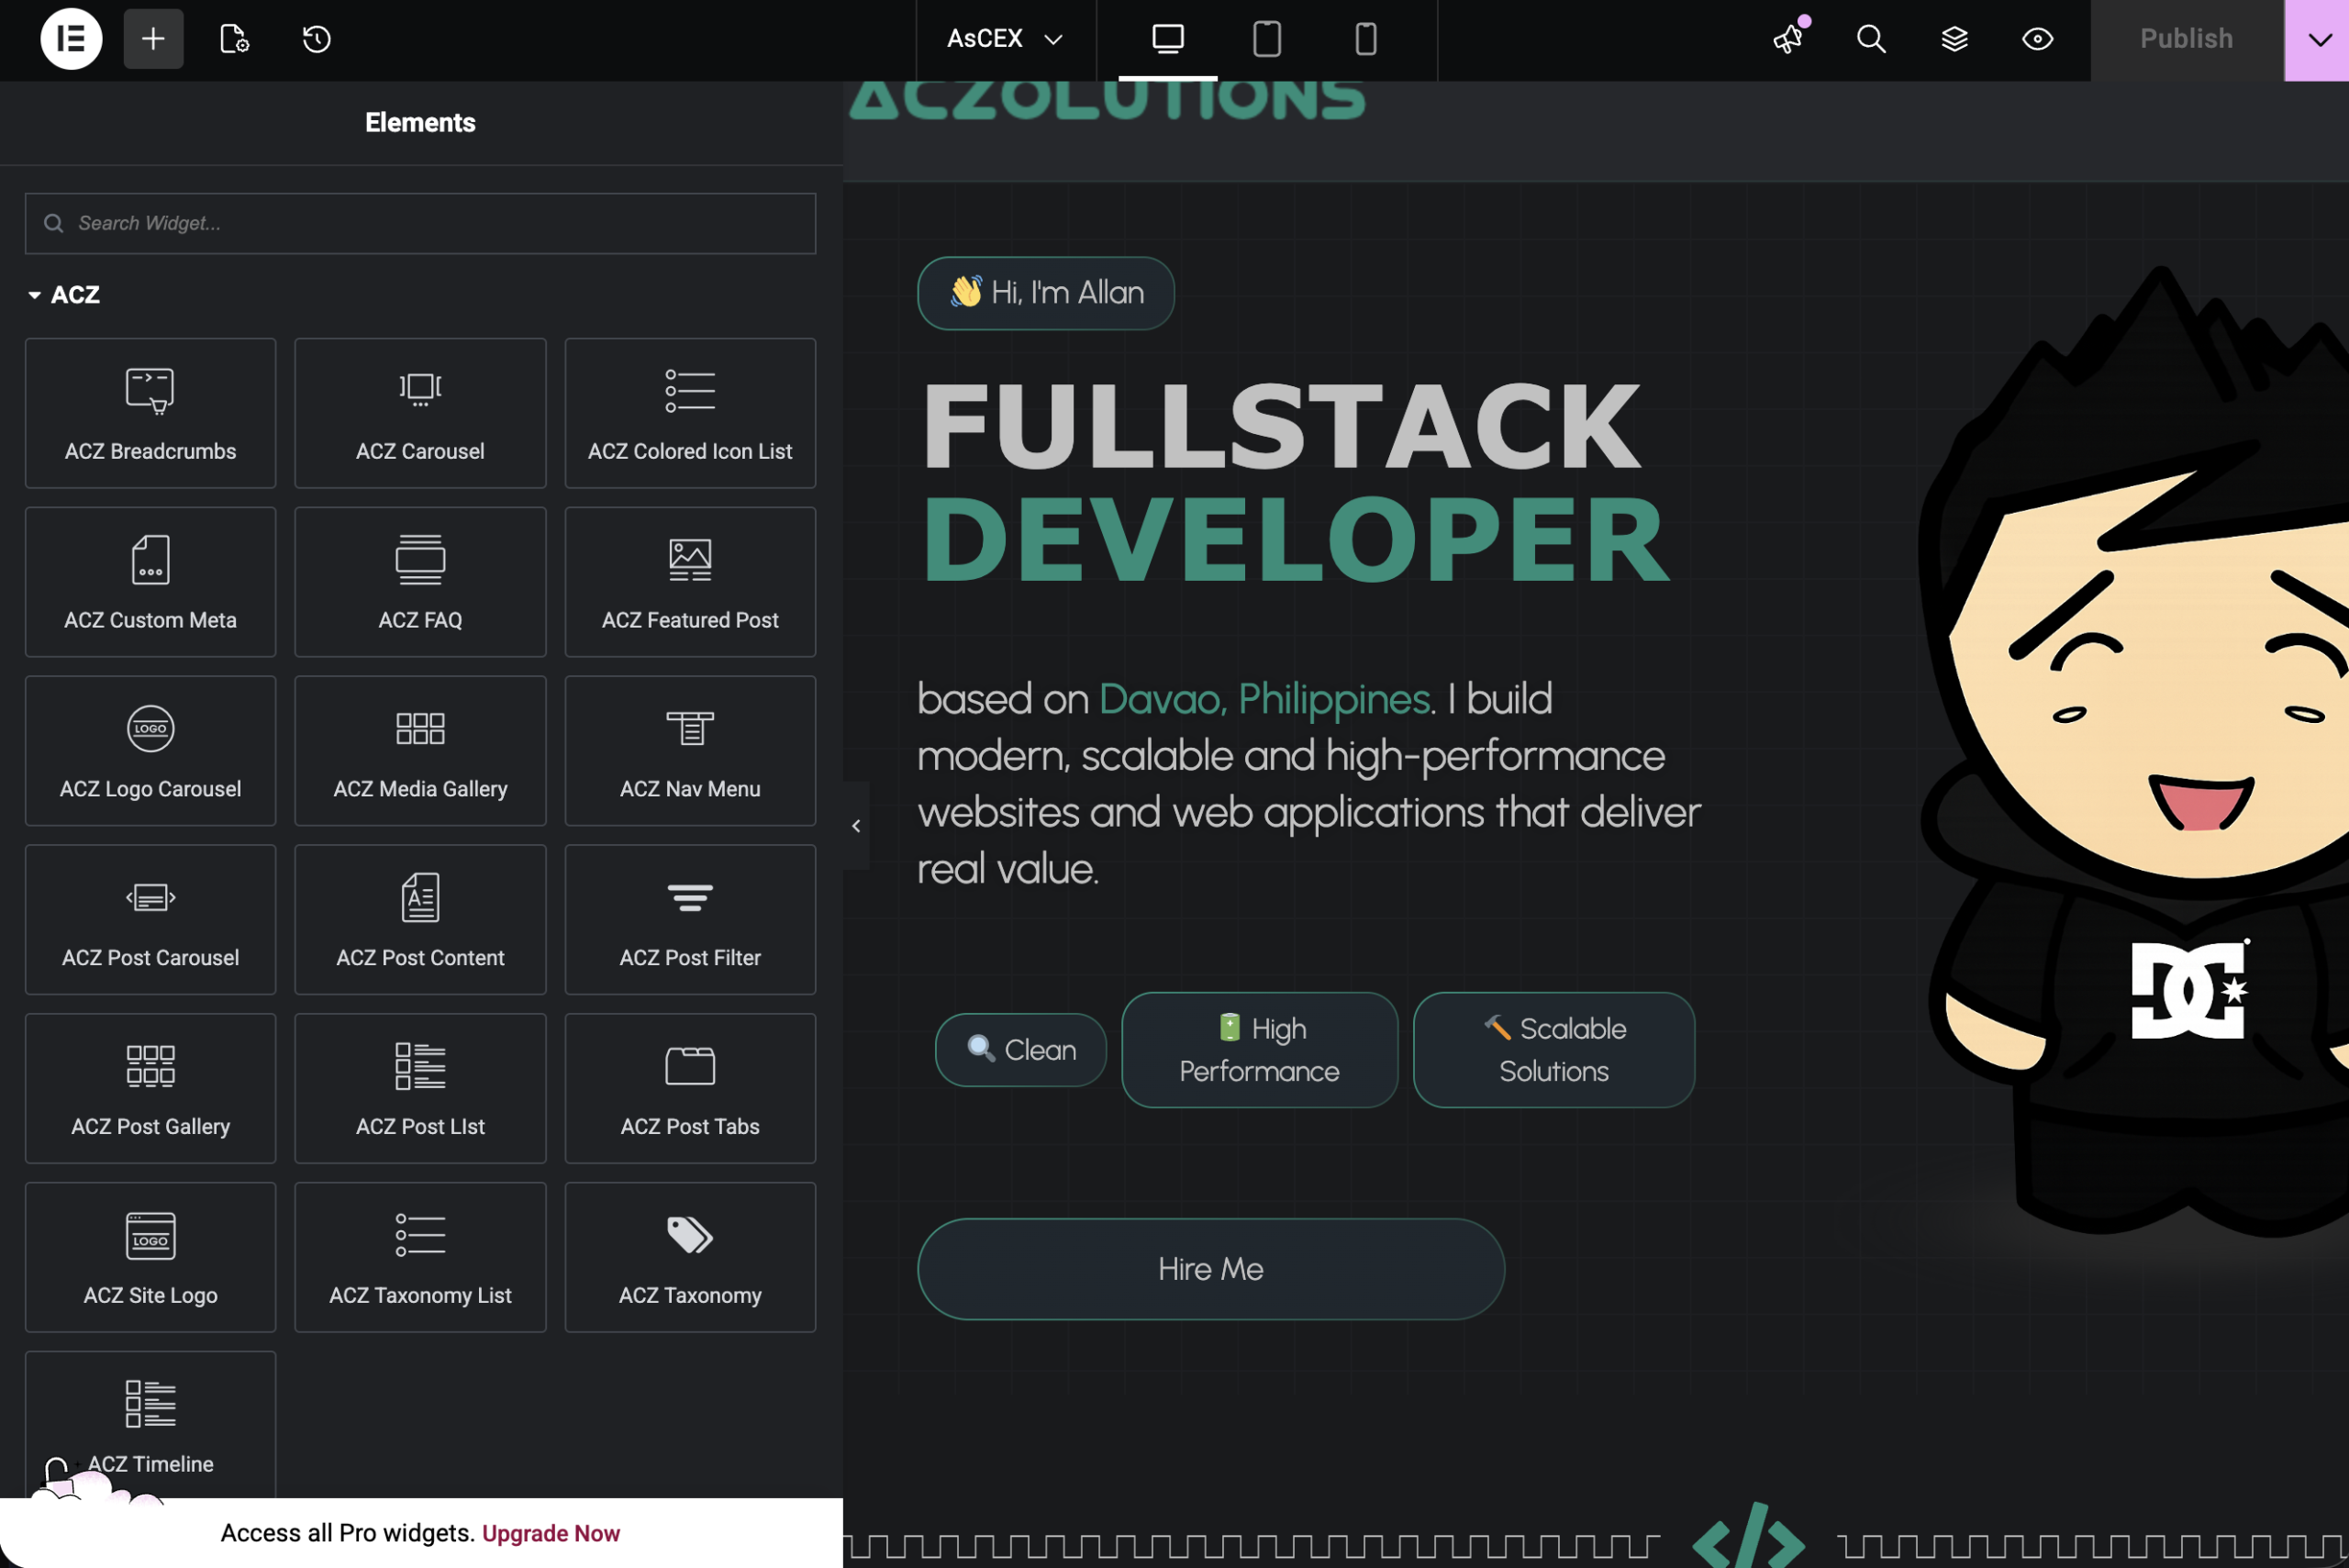Collapse the elements panel with chevron handle
The width and height of the screenshot is (2349, 1568).
coord(856,826)
